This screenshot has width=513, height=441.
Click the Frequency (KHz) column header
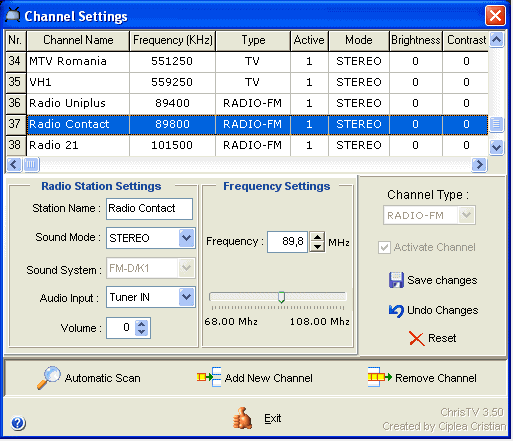pyautogui.click(x=173, y=41)
